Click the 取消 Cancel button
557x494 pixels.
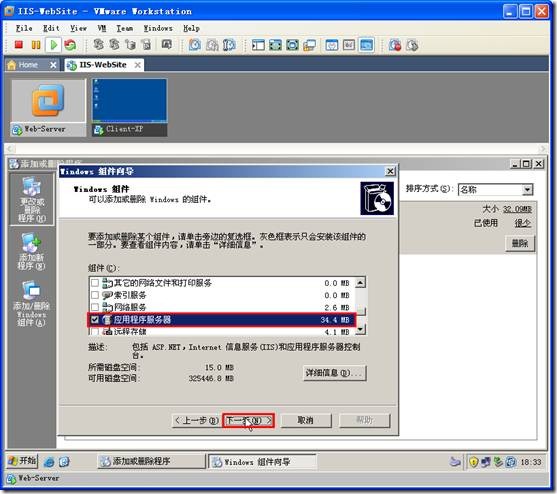tap(305, 420)
